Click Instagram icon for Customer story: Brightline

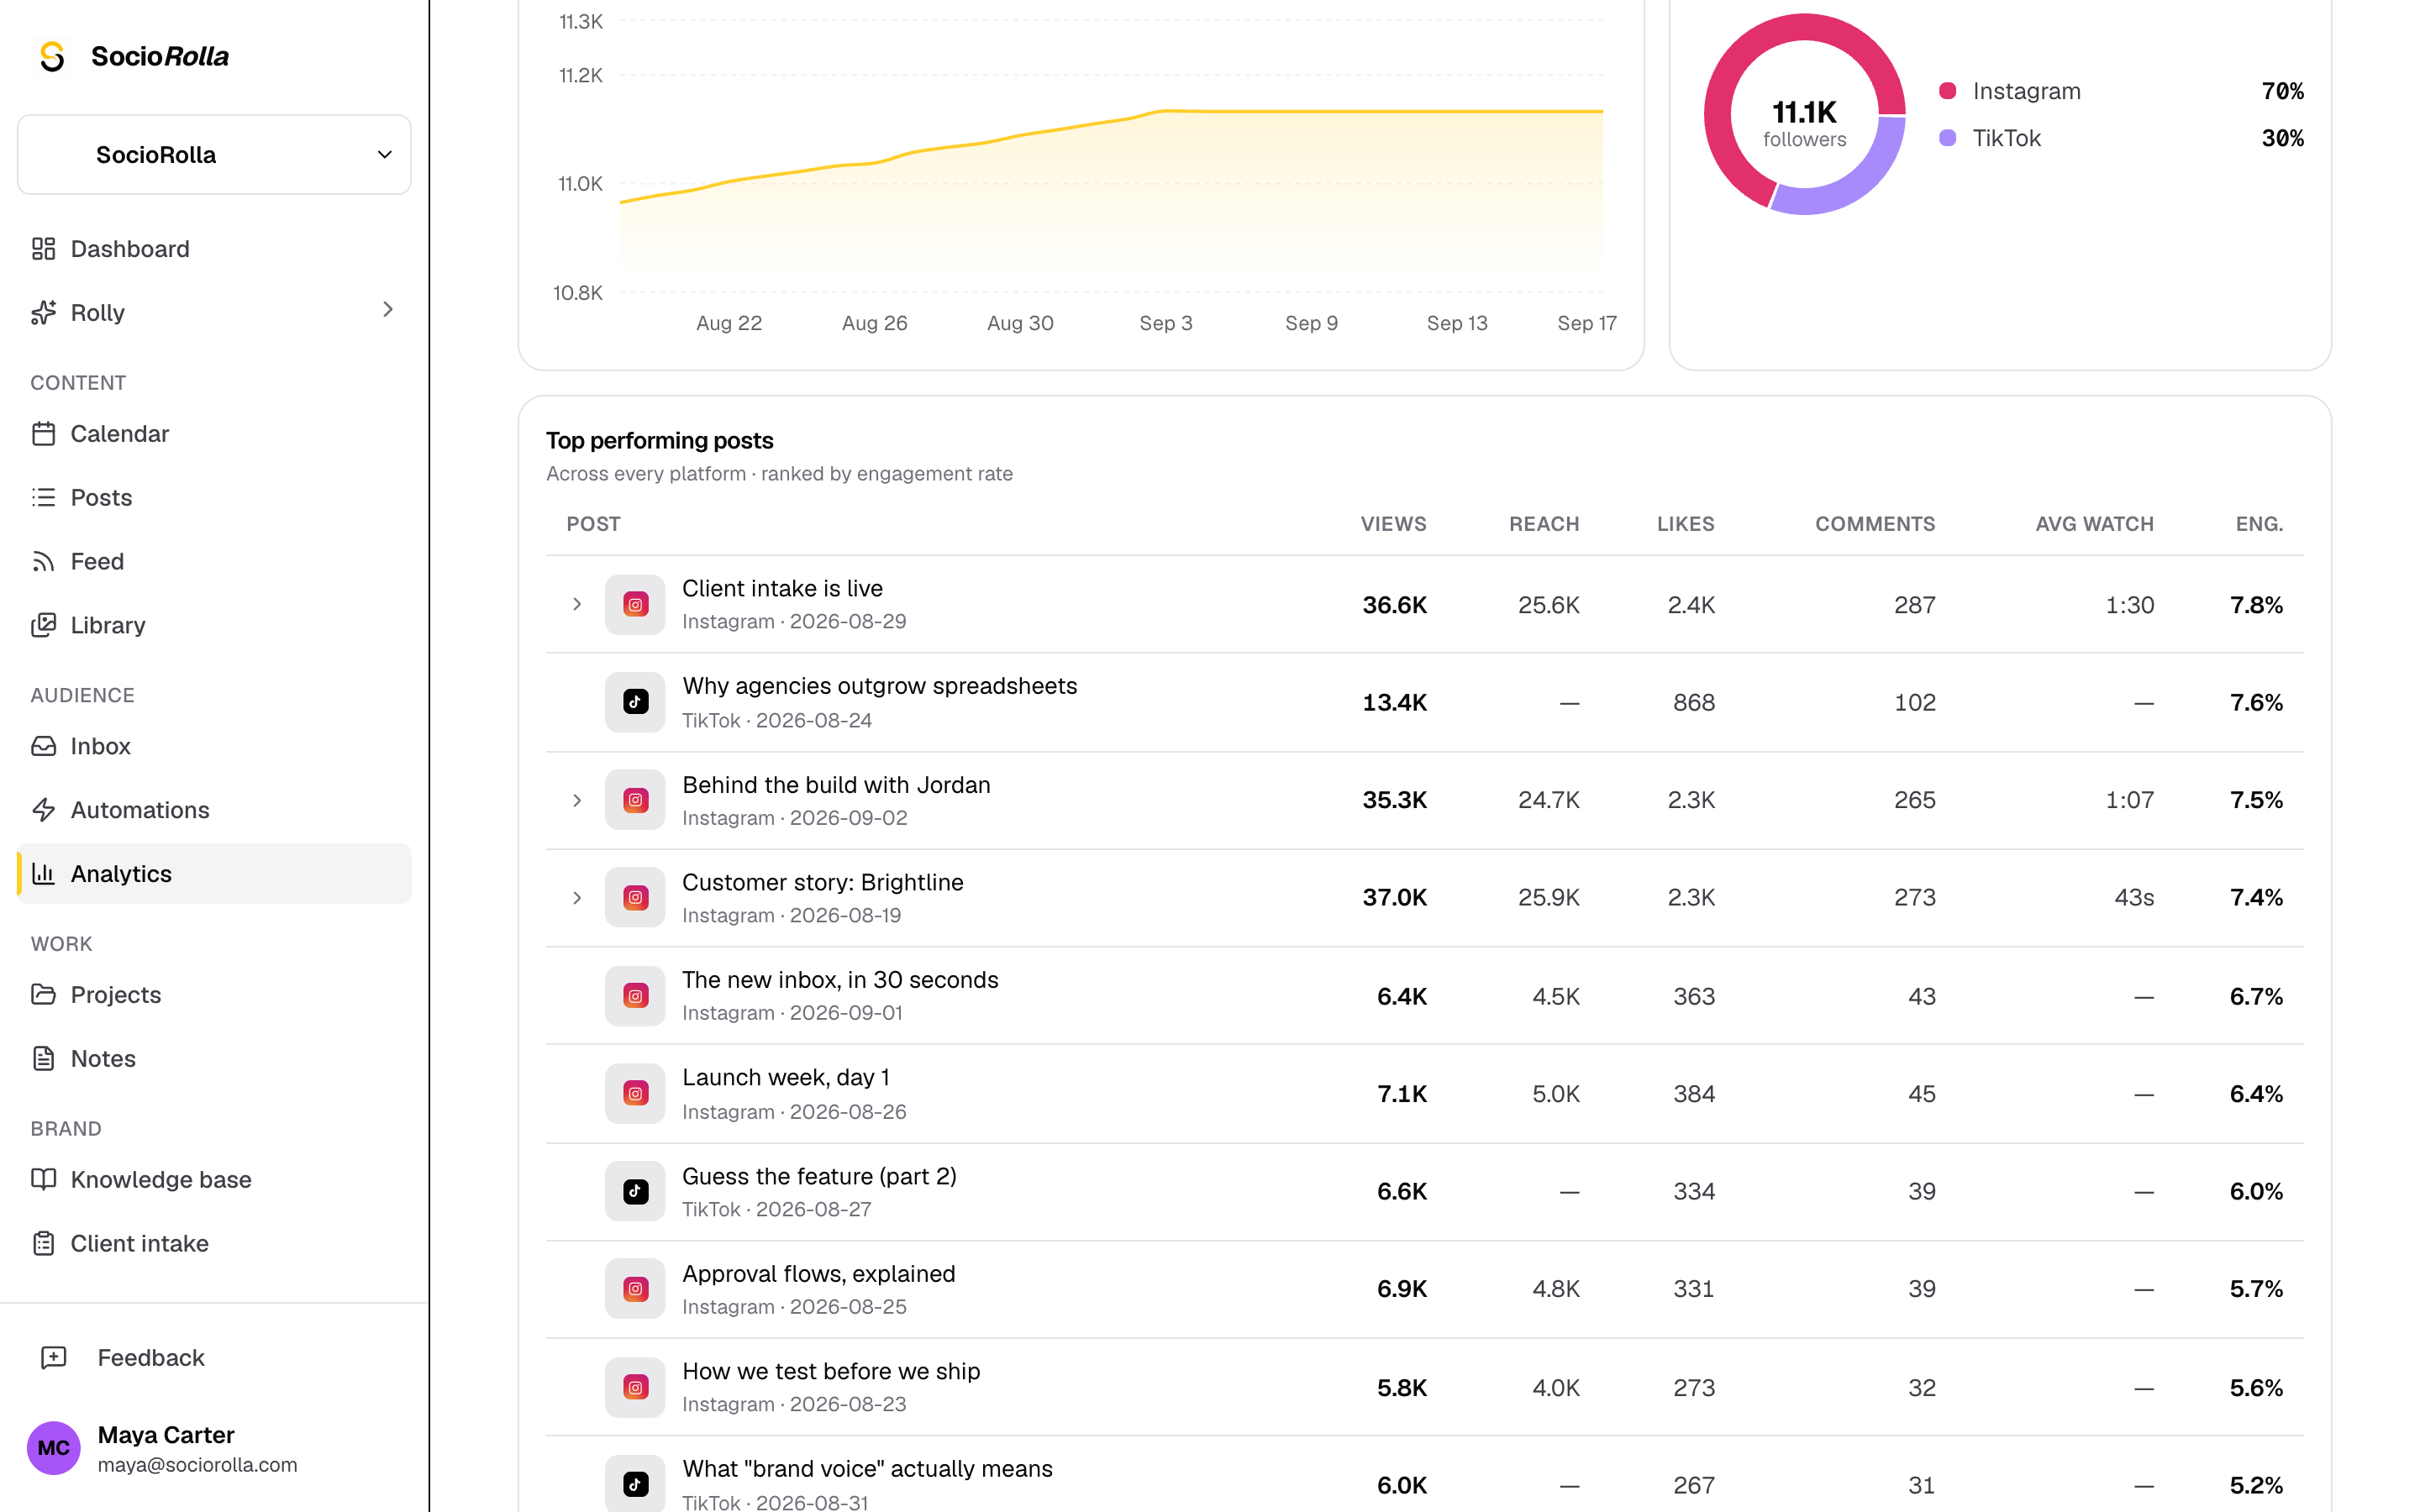[635, 898]
